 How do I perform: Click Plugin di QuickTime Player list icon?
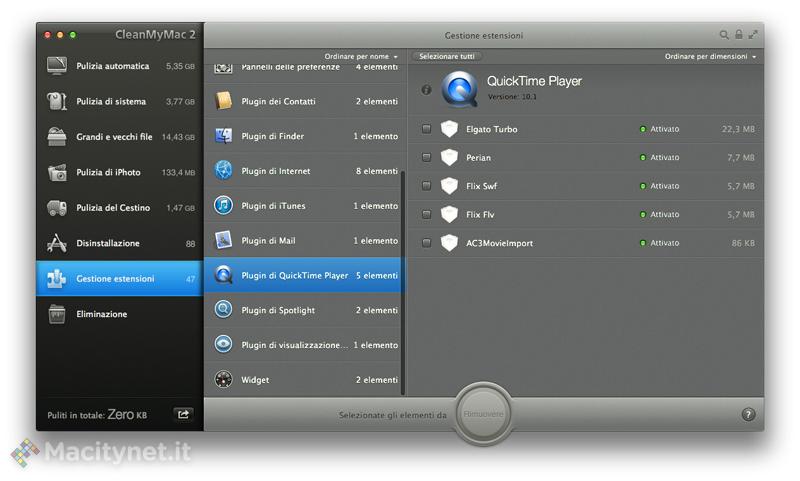pyautogui.click(x=223, y=275)
